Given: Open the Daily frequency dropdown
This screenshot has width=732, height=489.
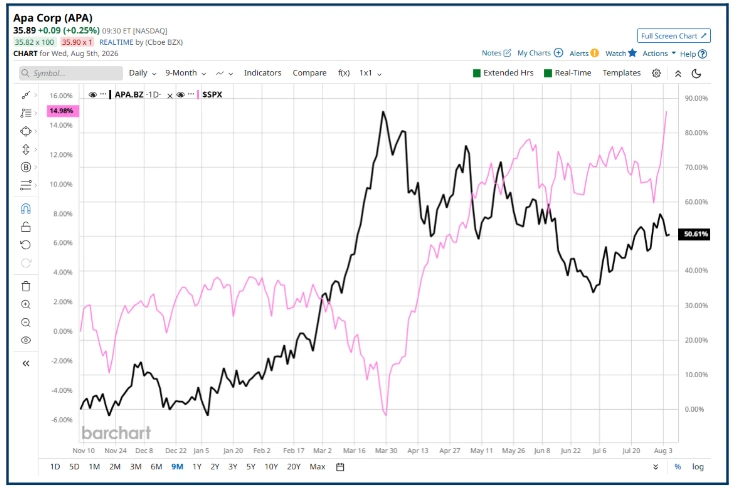Looking at the screenshot, I should pyautogui.click(x=142, y=73).
